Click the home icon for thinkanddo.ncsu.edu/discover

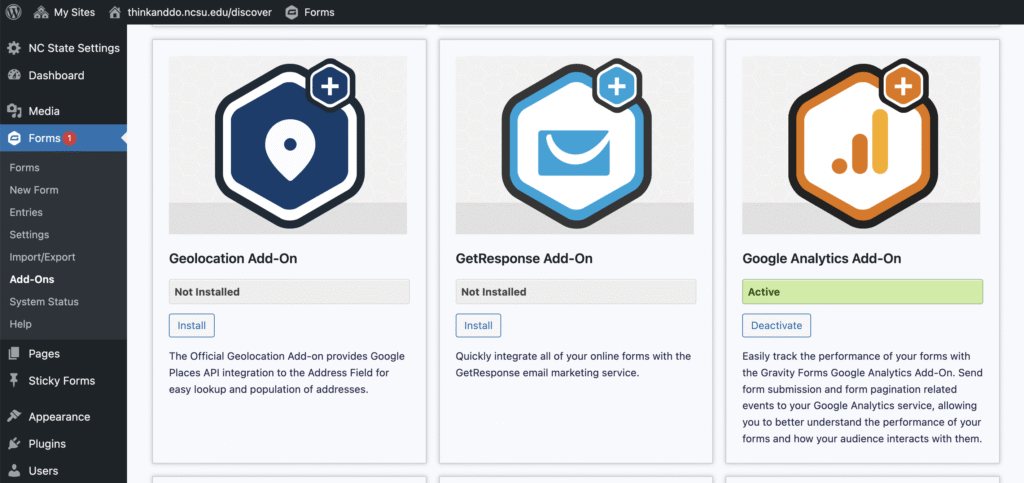[115, 12]
